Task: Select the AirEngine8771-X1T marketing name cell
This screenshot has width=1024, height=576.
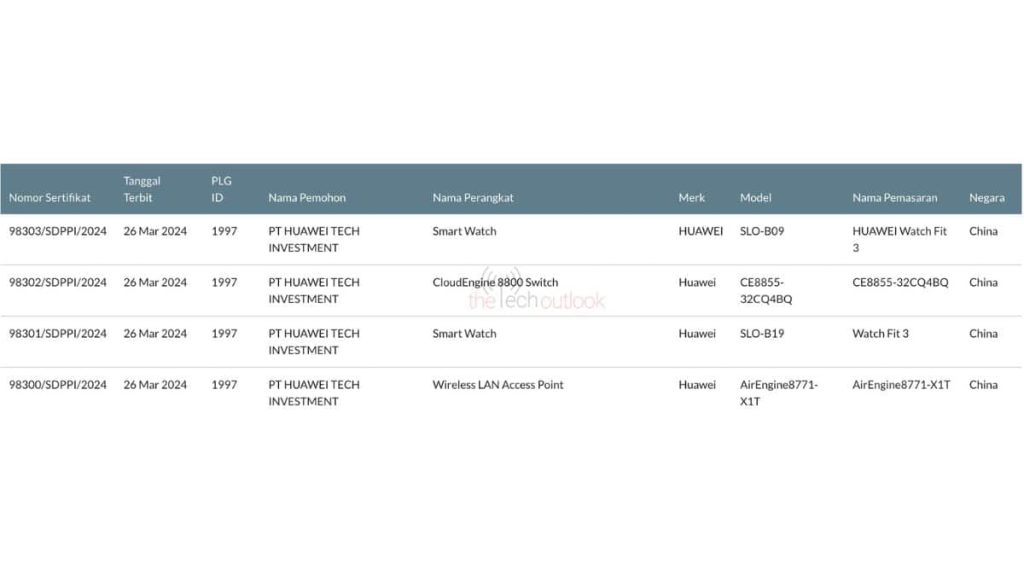Action: 901,384
